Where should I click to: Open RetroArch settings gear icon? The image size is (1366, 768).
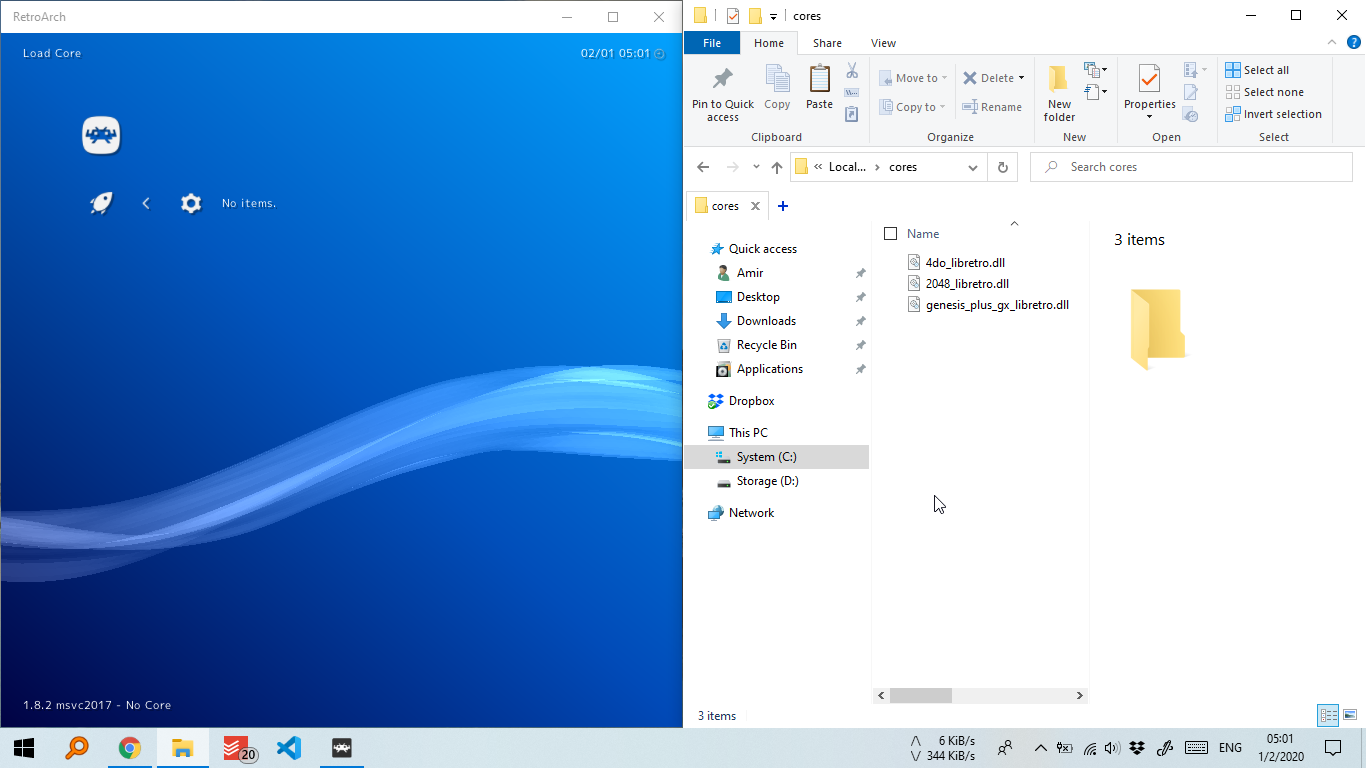click(x=190, y=203)
